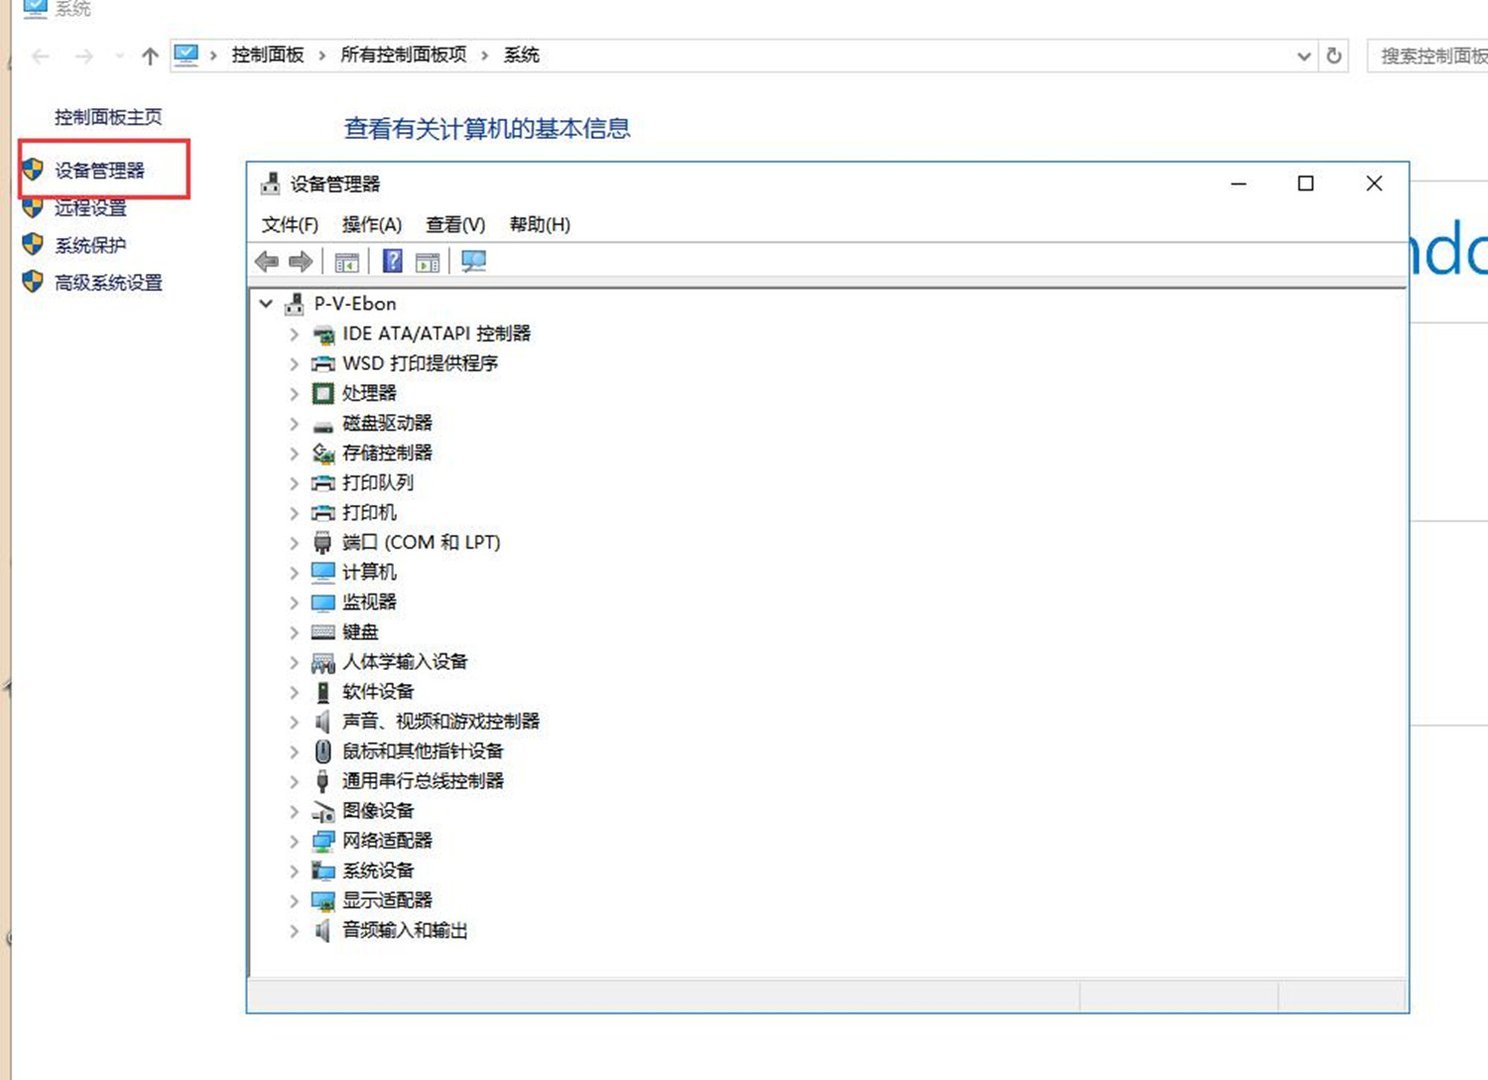This screenshot has width=1488, height=1080.
Task: Click the 设备管理器 shield icon in sidebar
Action: (31, 169)
